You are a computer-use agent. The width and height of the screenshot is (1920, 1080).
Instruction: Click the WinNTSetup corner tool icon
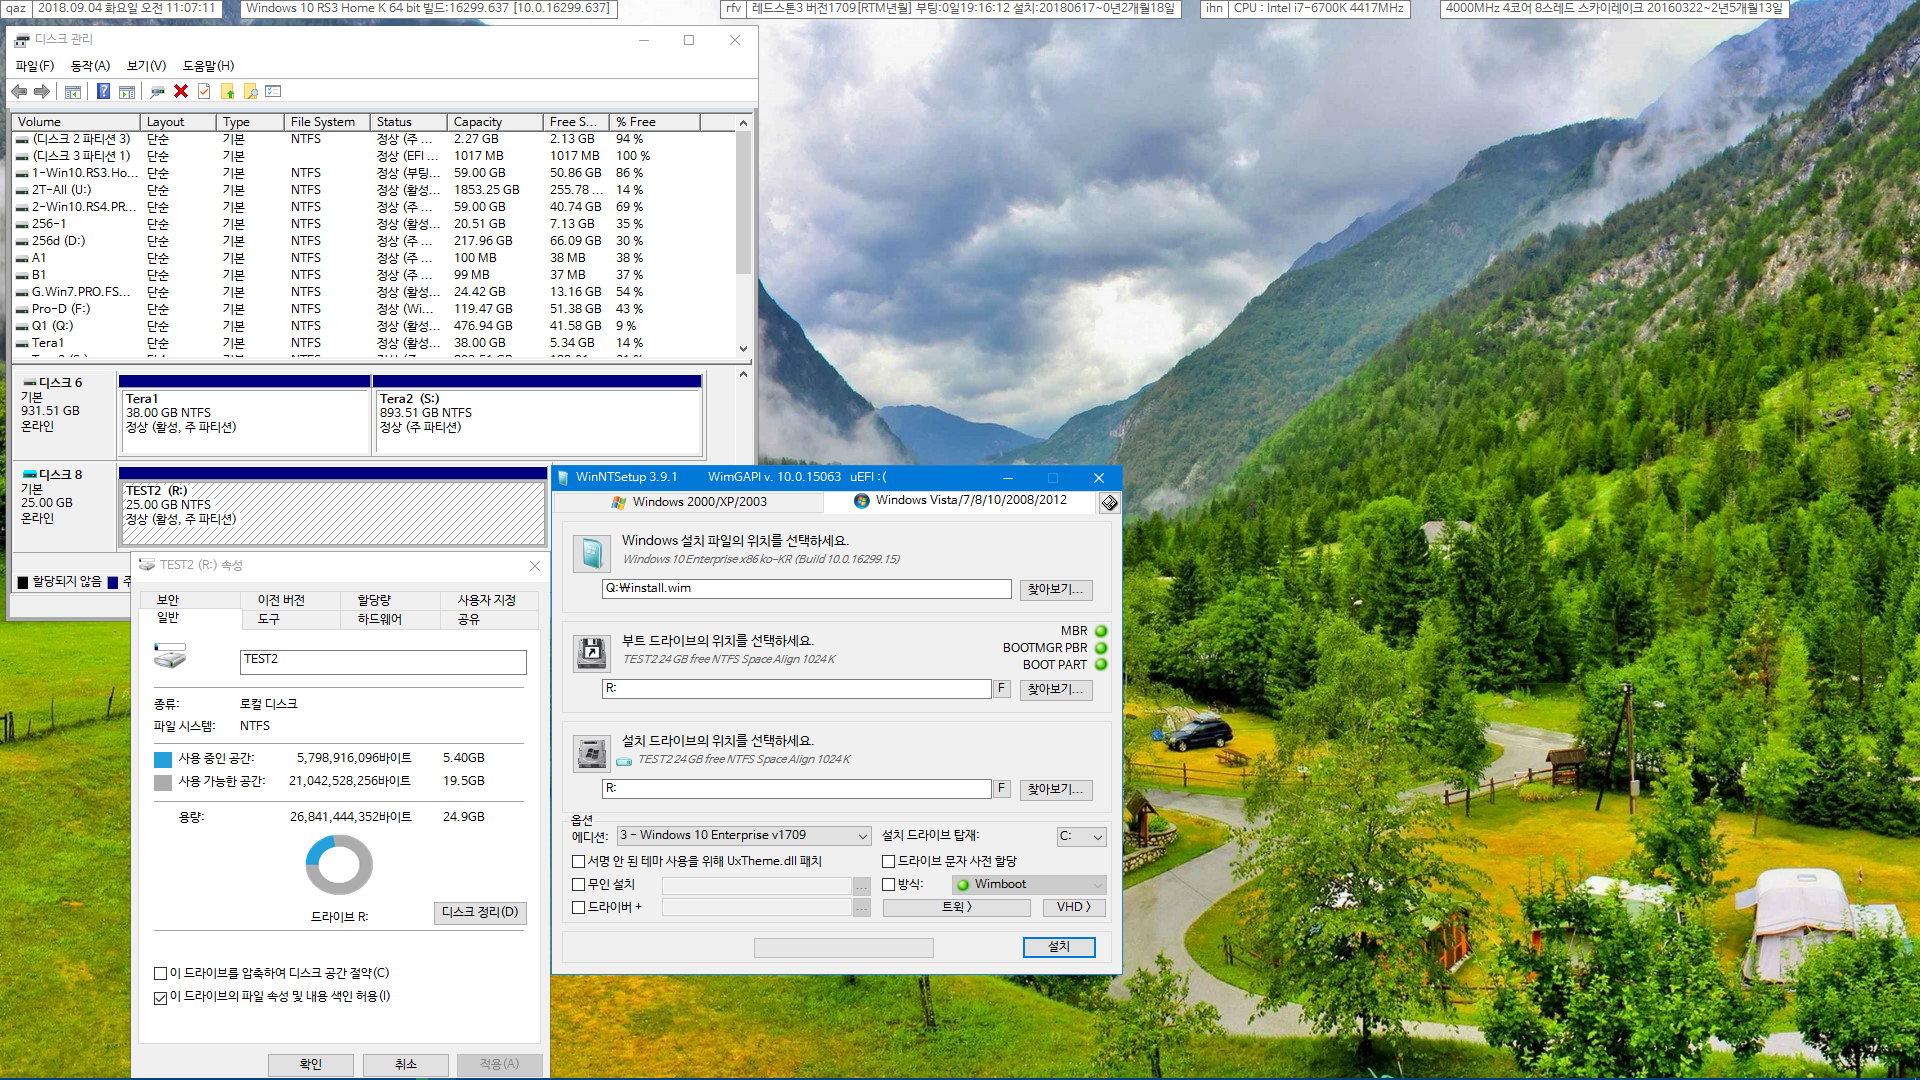1109,503
